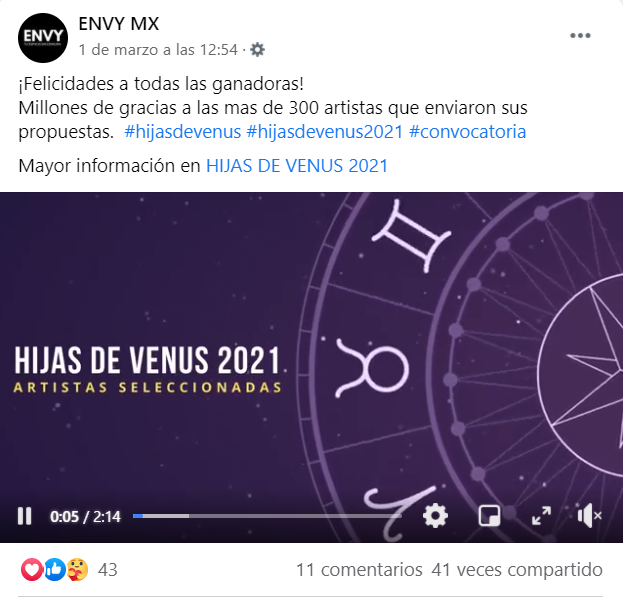623x598 pixels.
Task: View the care hug reaction
Action: click(77, 570)
